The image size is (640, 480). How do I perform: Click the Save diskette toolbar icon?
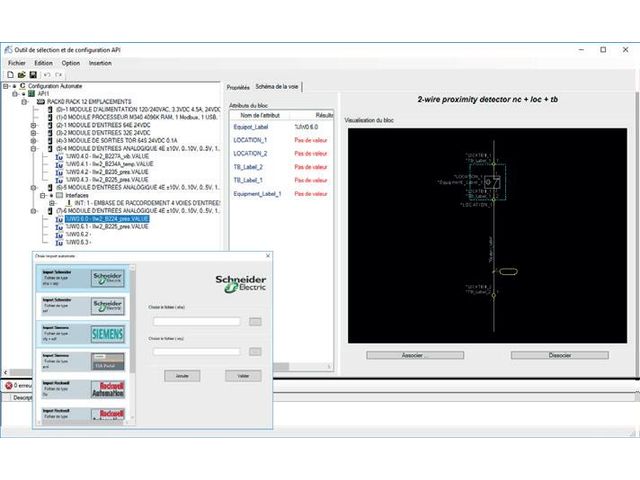pos(32,75)
